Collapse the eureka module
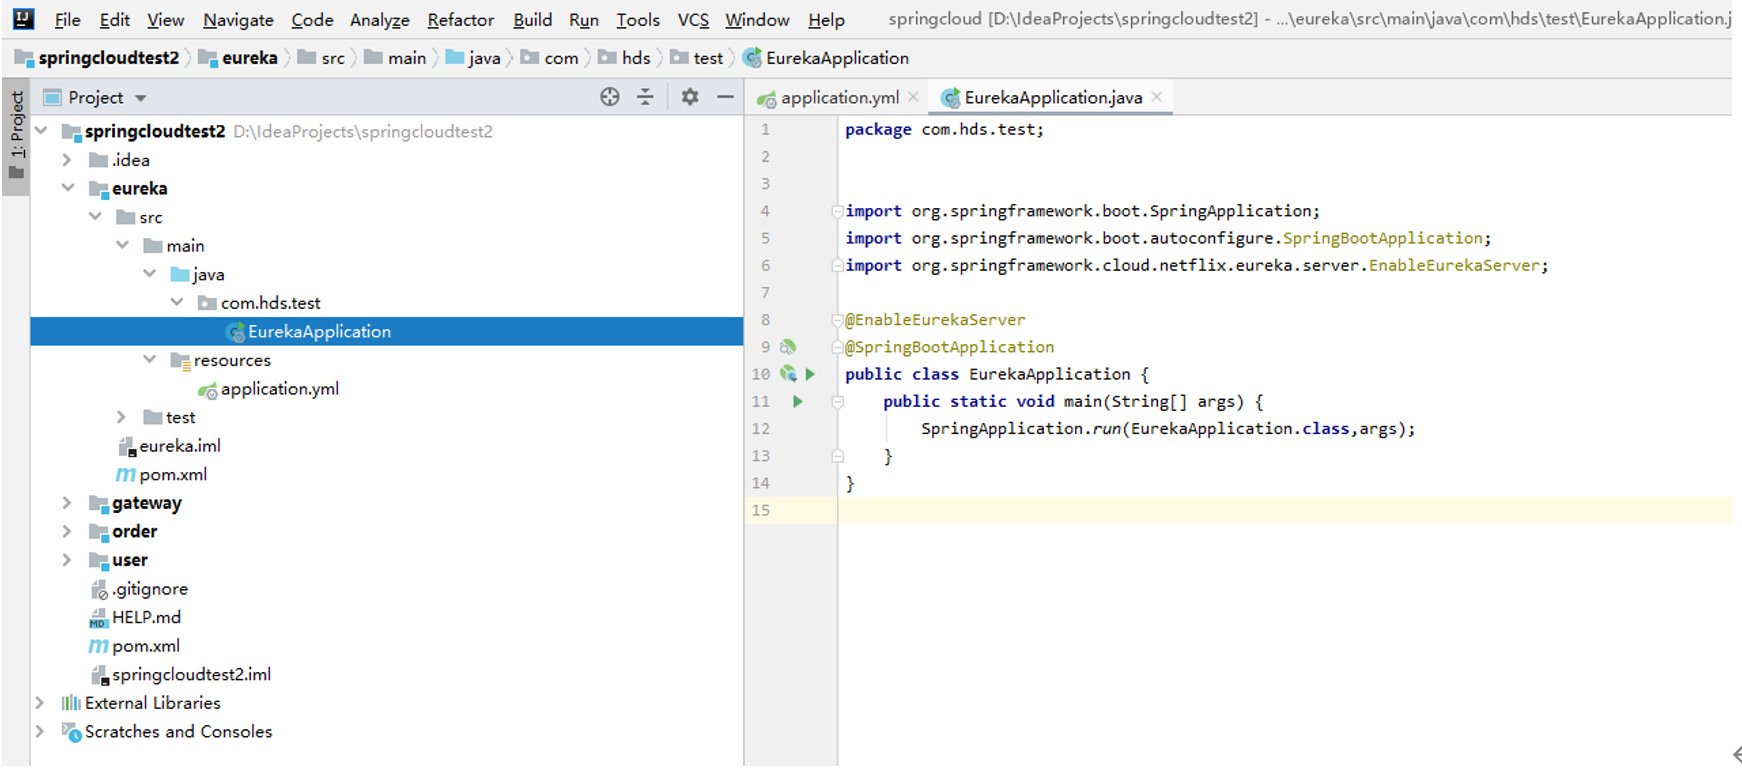Image resolution: width=1742 pixels, height=782 pixels. [x=68, y=188]
